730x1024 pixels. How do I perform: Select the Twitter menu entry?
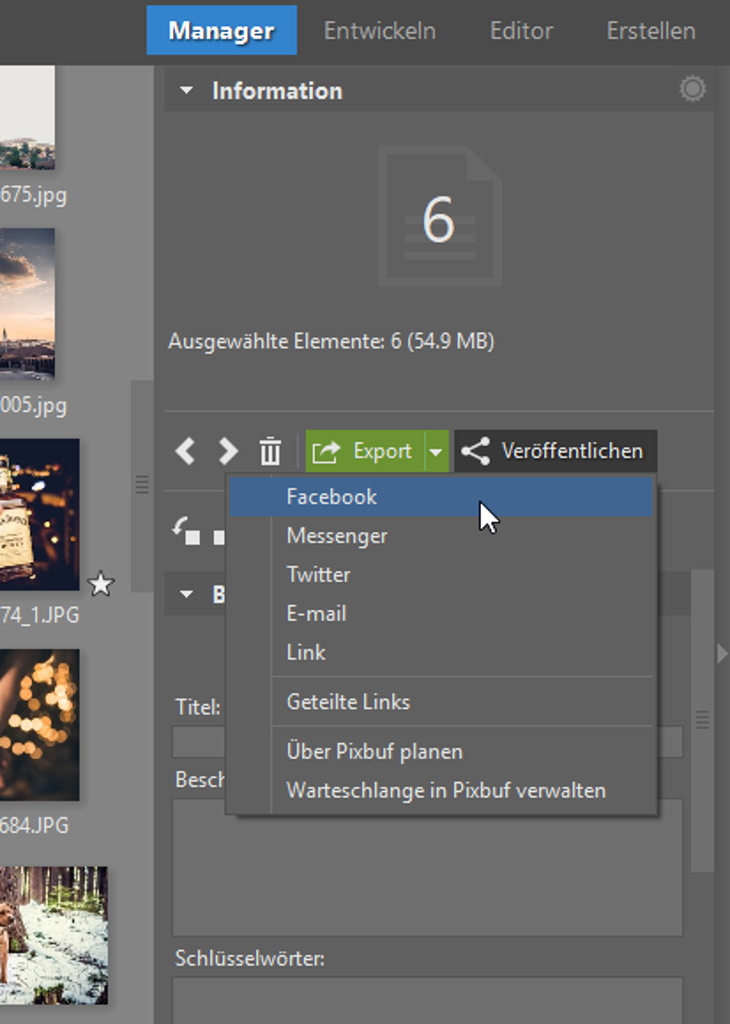pyautogui.click(x=318, y=575)
